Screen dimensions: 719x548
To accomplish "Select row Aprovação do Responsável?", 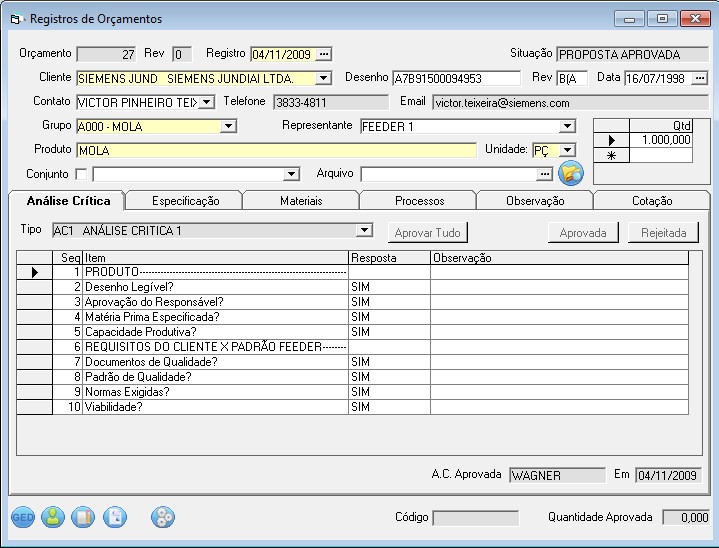I will (x=352, y=302).
